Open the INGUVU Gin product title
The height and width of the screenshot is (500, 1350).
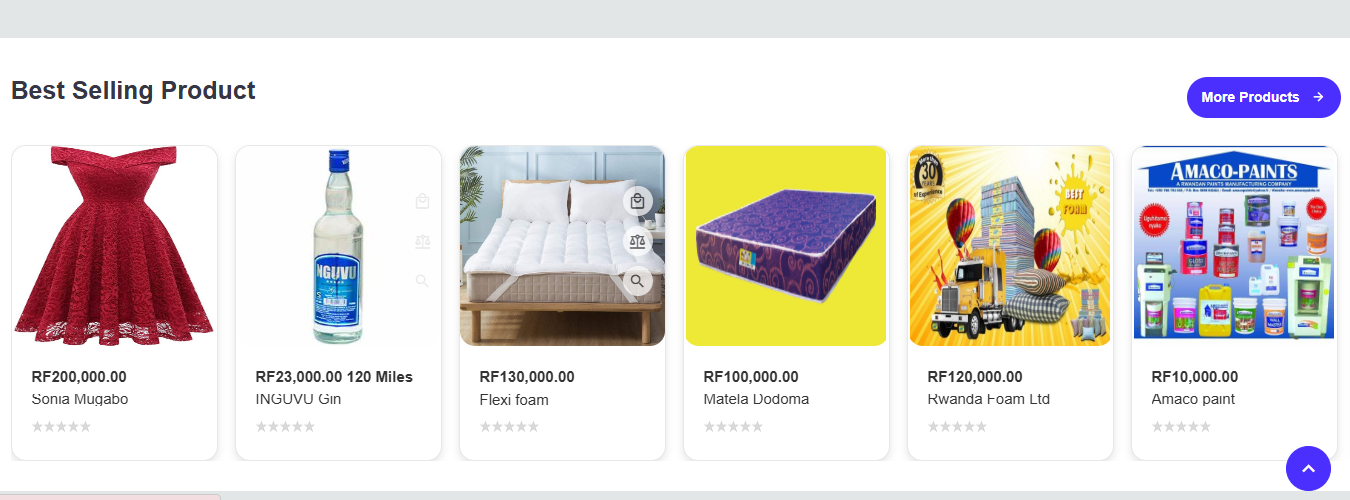coord(299,399)
